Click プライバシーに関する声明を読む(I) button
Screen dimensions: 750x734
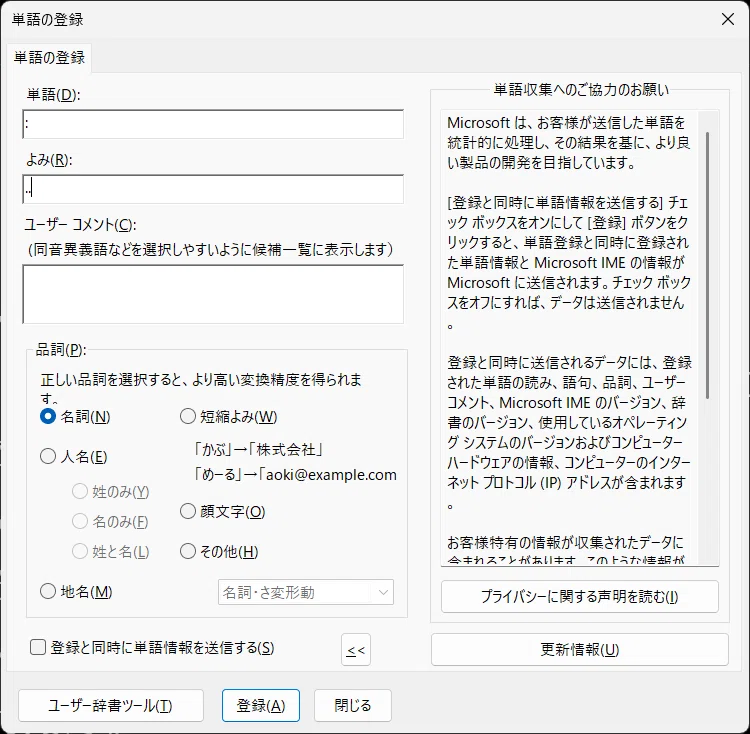pos(580,597)
